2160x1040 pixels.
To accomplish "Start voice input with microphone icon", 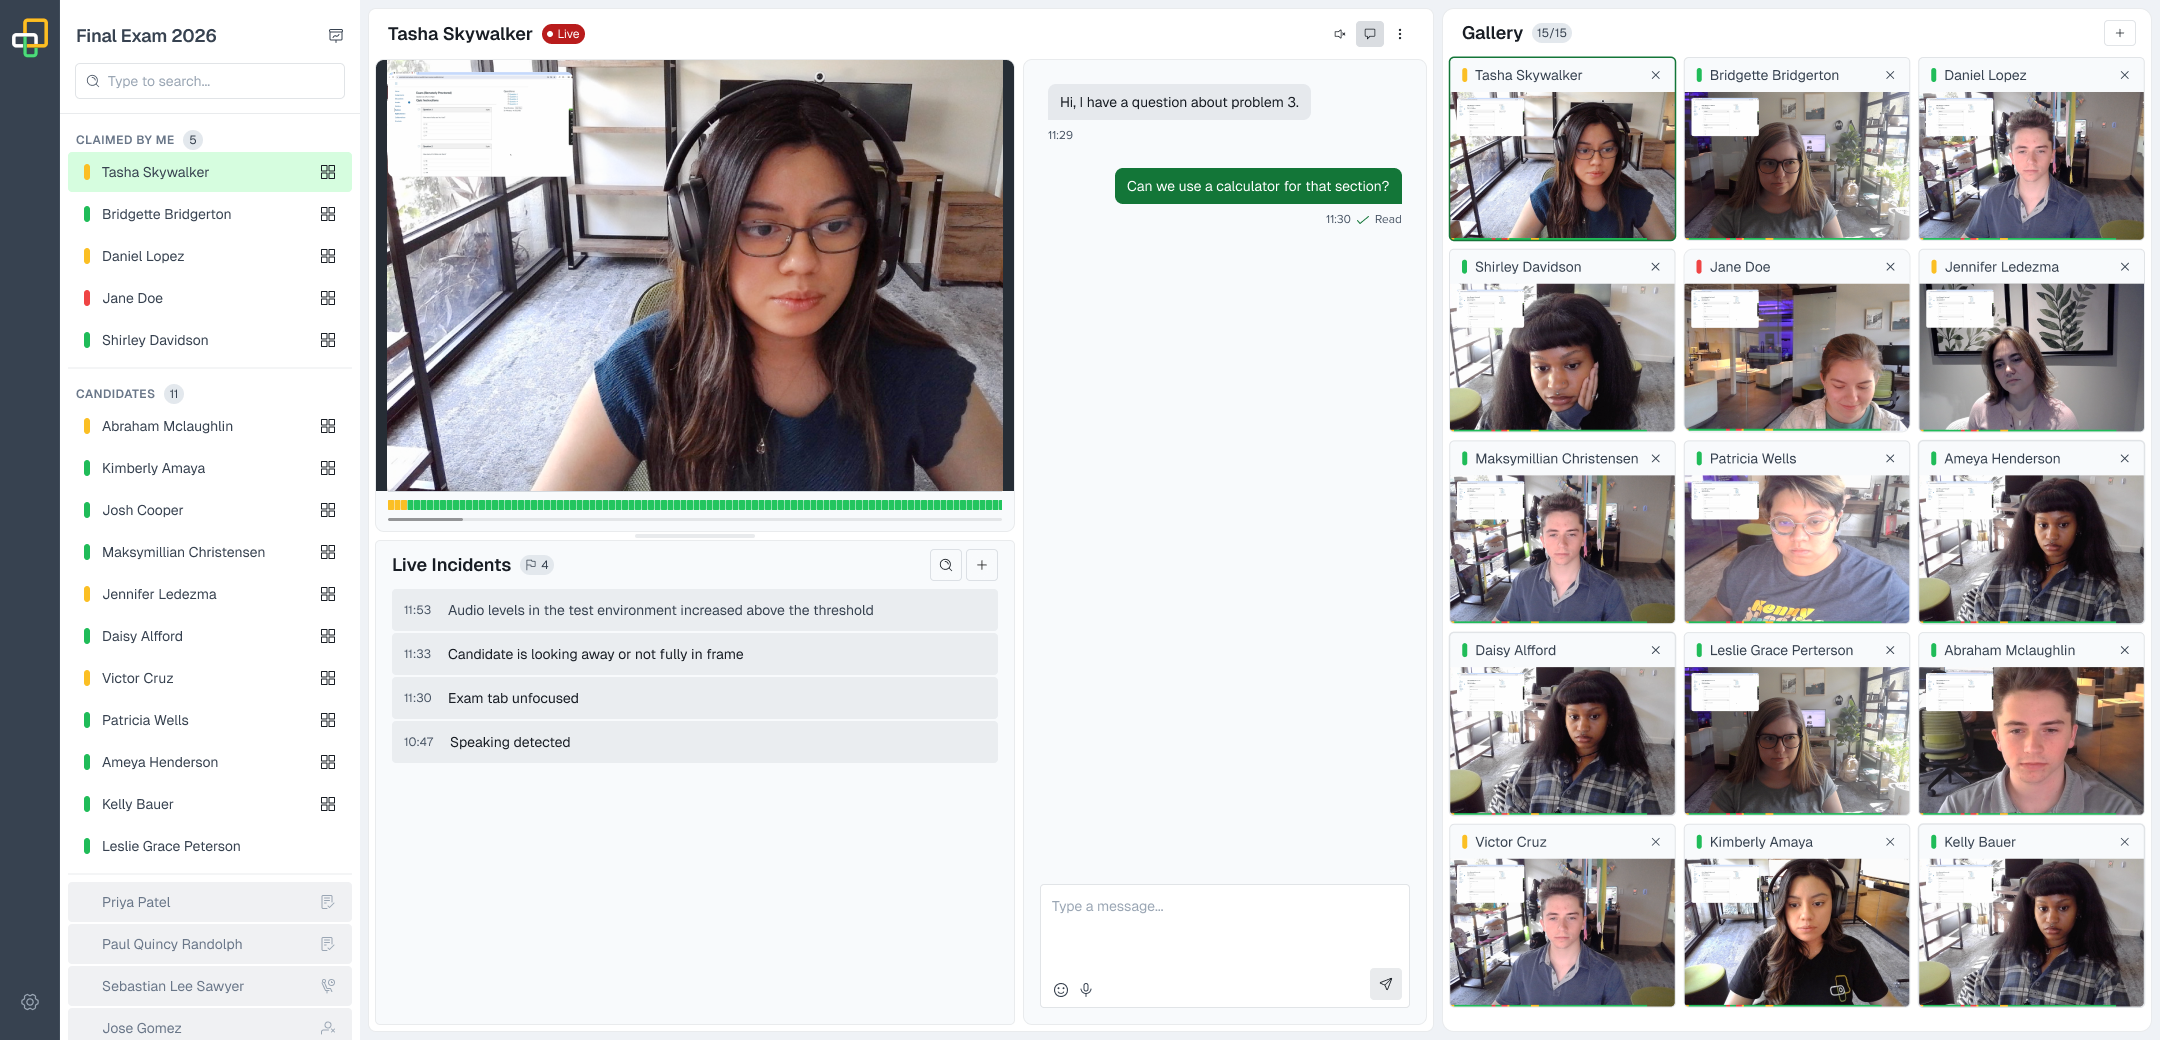I will [x=1086, y=990].
